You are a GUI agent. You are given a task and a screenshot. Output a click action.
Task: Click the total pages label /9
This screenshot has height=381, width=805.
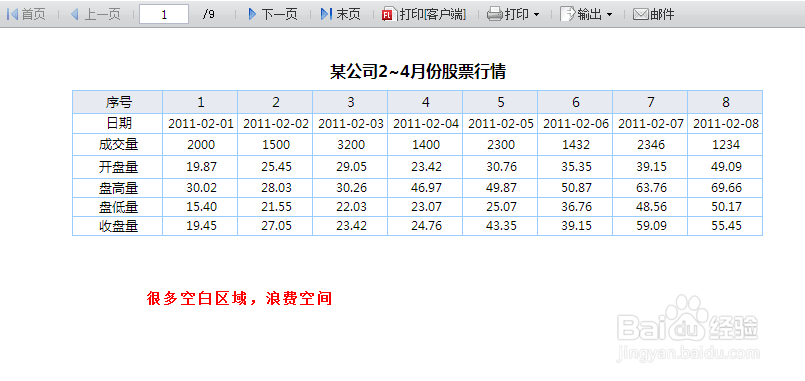coord(208,15)
